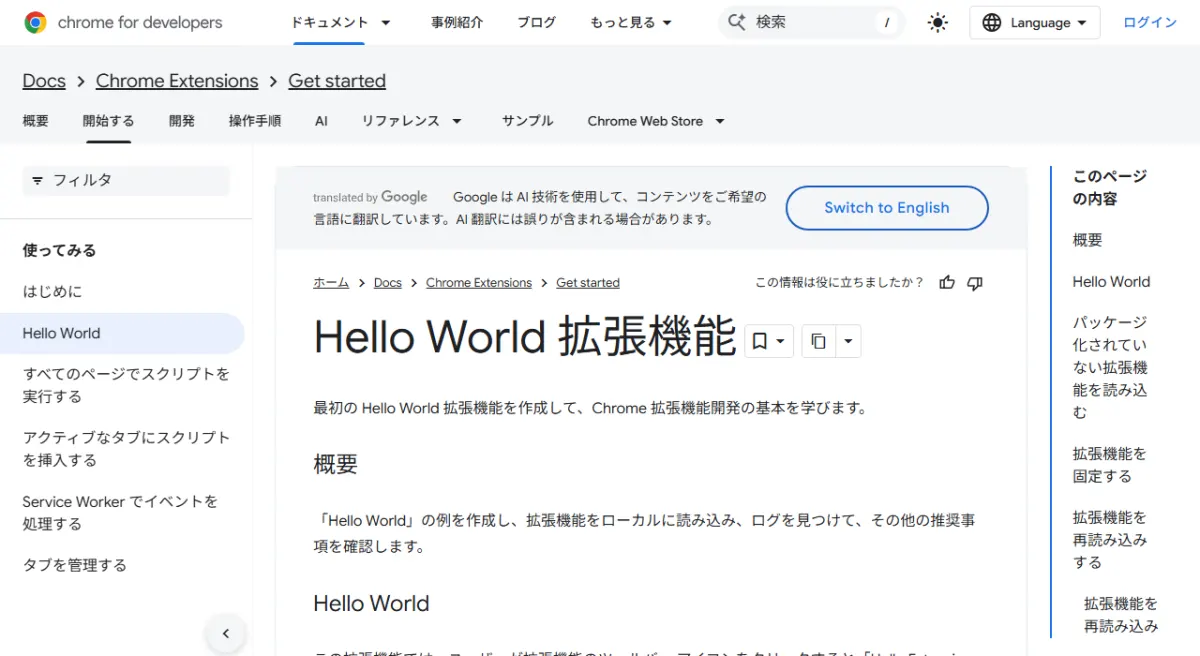Click the Switch to English button
Viewport: 1200px width, 656px height.
pyautogui.click(x=887, y=208)
